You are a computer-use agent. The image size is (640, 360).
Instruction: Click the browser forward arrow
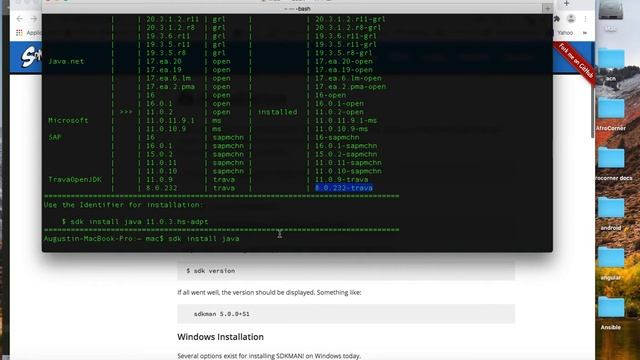34,19
